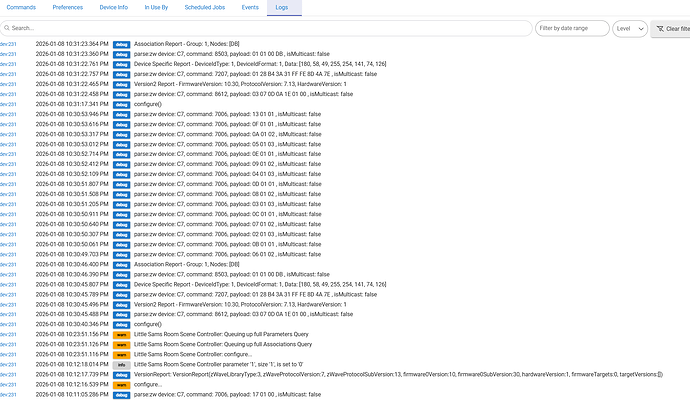Click the magnifier icon in search box
The width and height of the screenshot is (690, 400).
coord(8,29)
